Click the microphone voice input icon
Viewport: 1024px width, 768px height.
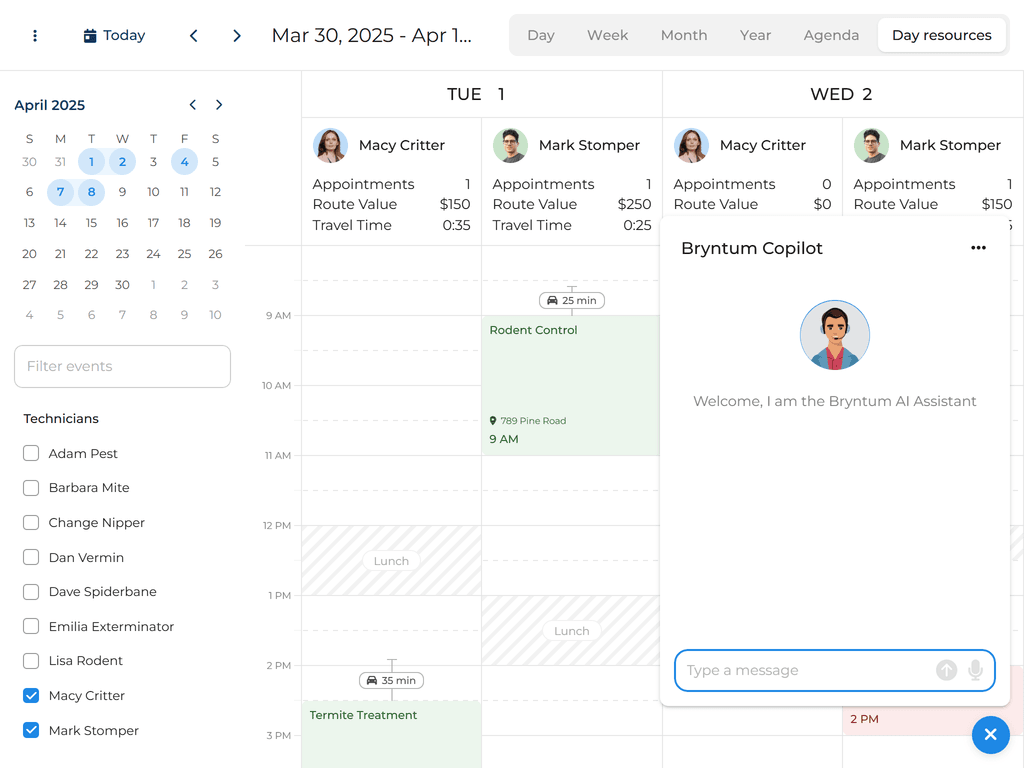point(975,670)
